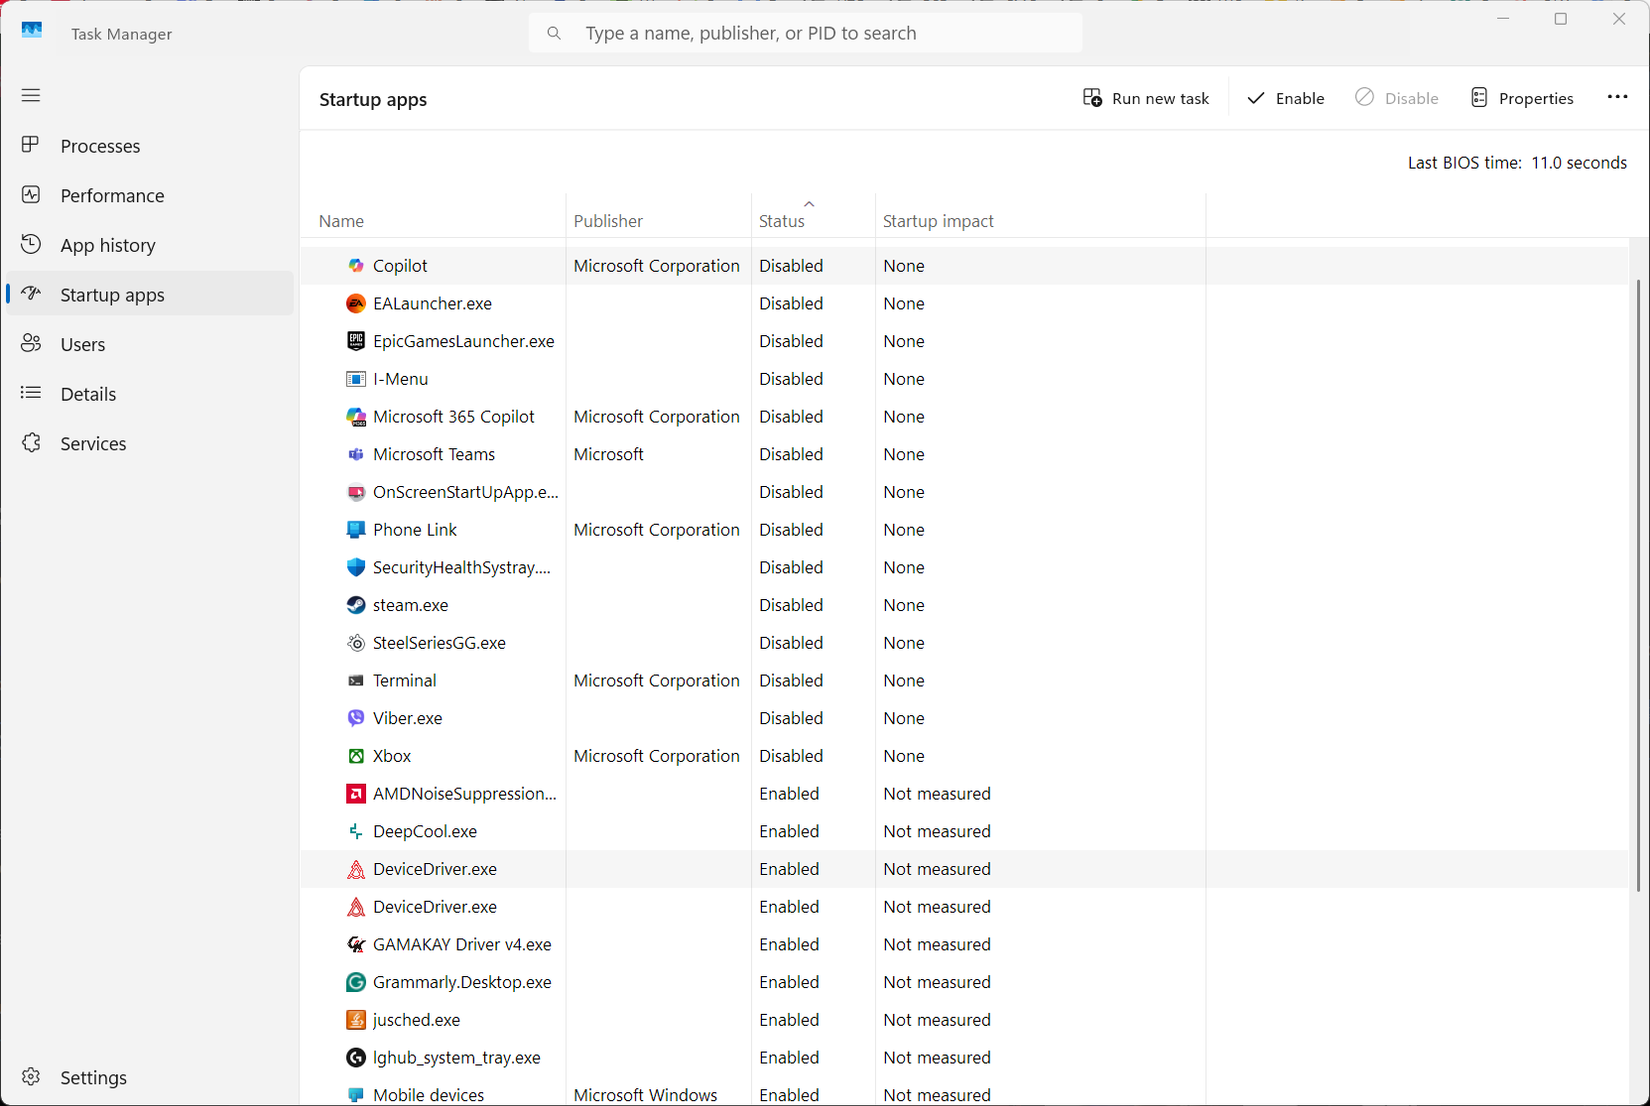Select the Xbox app icon

355,756
